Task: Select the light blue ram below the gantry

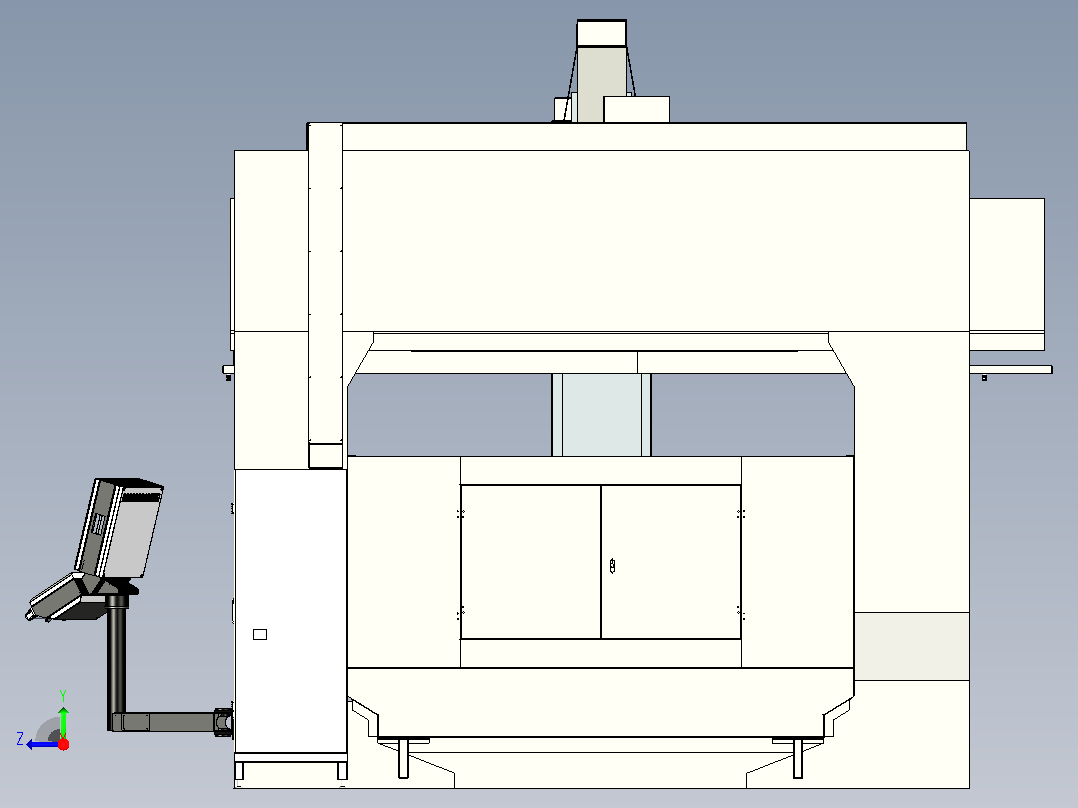Action: pos(602,415)
